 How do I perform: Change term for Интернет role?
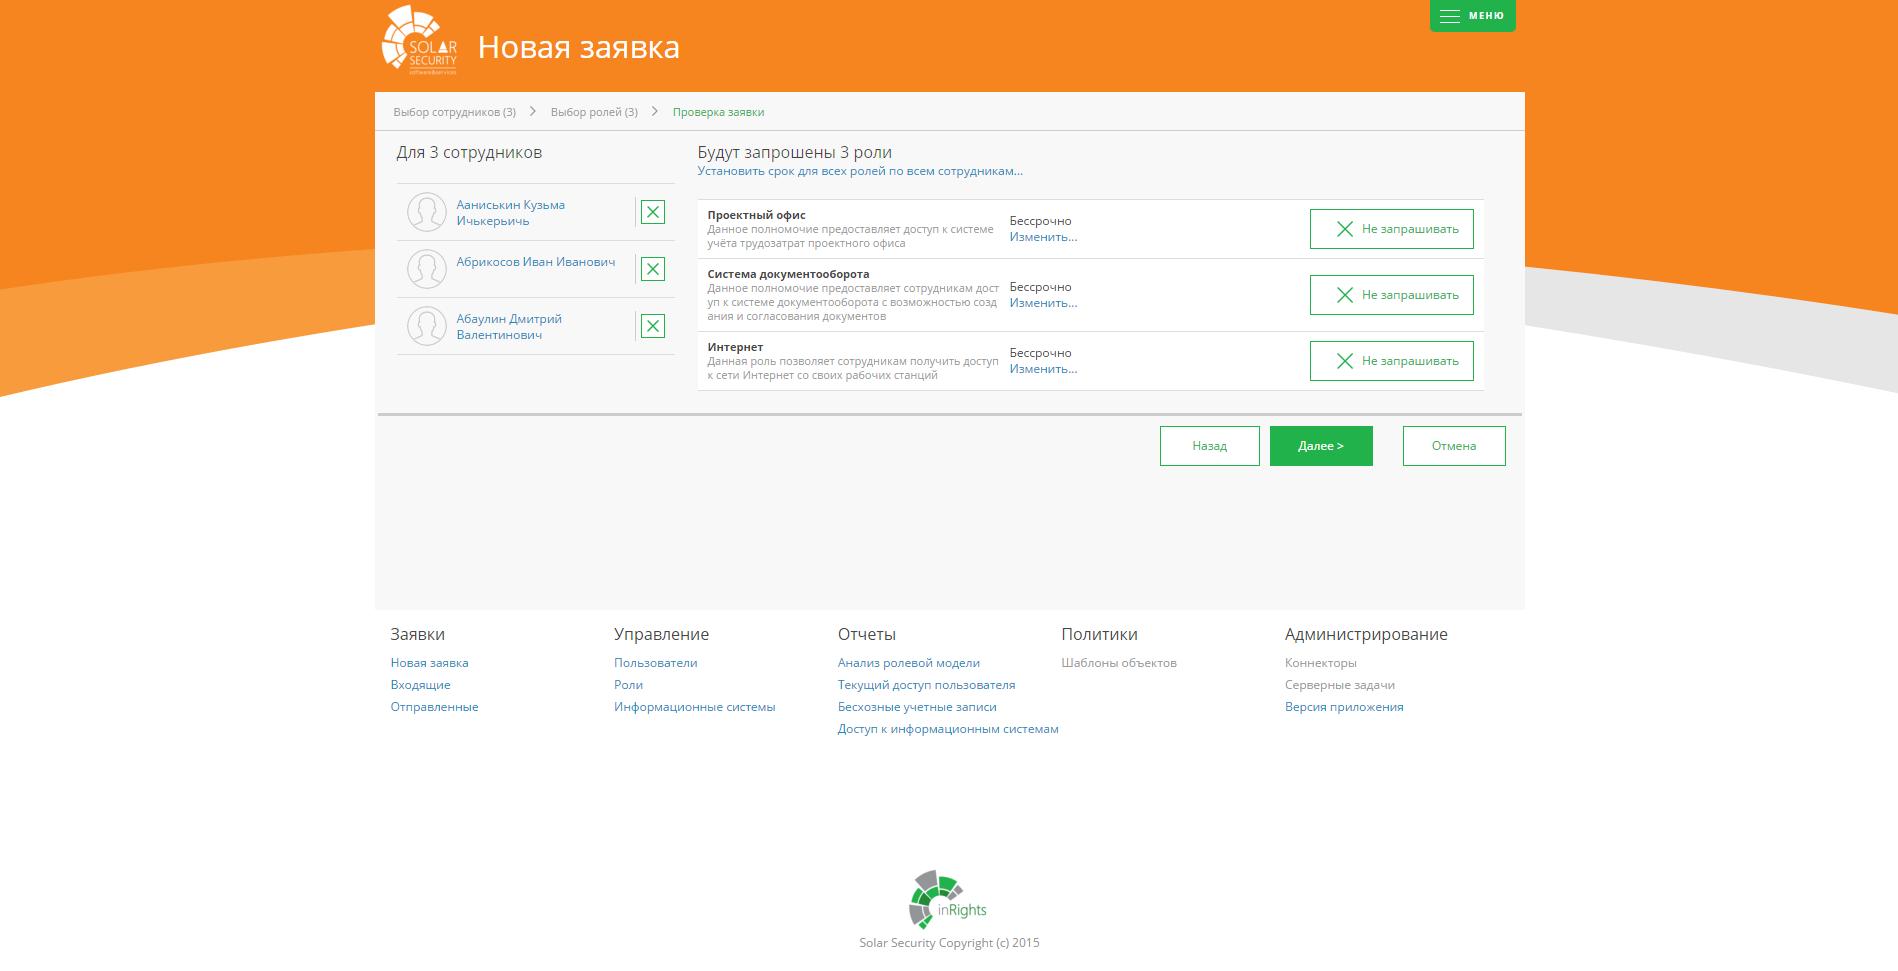point(1043,369)
